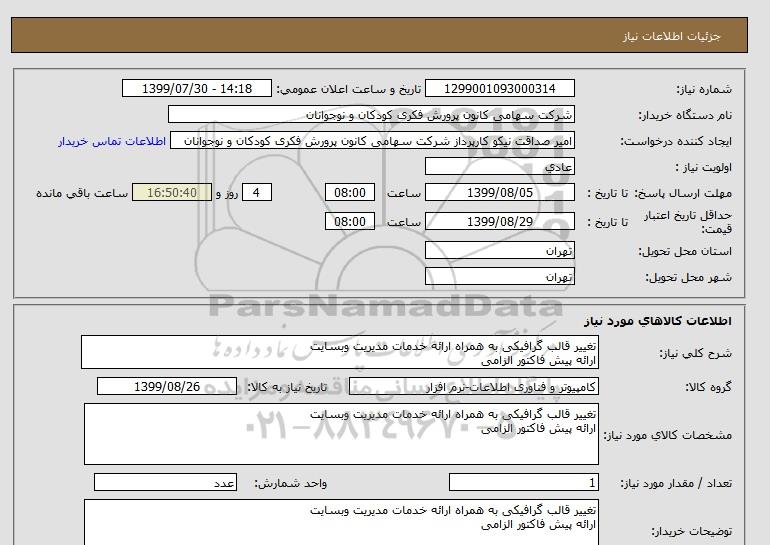The image size is (770, 545).
Task: Click the label شرح کلی نیاز
Action: click(695, 353)
